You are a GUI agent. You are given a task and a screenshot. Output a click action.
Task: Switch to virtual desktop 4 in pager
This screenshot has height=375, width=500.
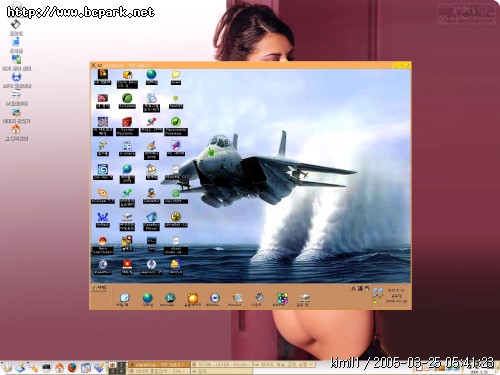[x=122, y=371]
